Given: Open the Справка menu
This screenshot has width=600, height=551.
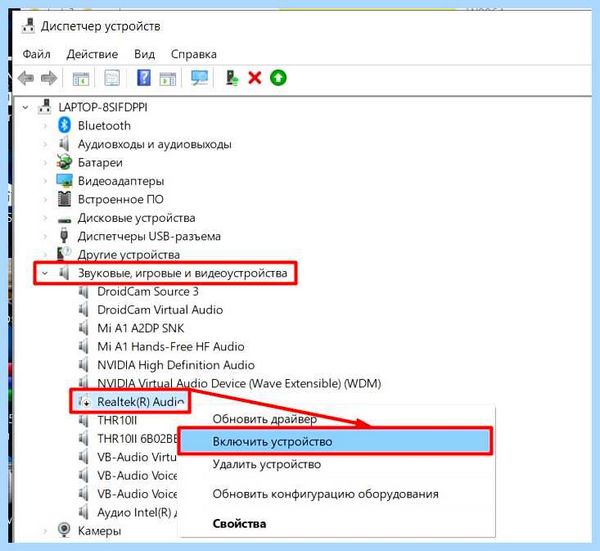Looking at the screenshot, I should (x=194, y=54).
